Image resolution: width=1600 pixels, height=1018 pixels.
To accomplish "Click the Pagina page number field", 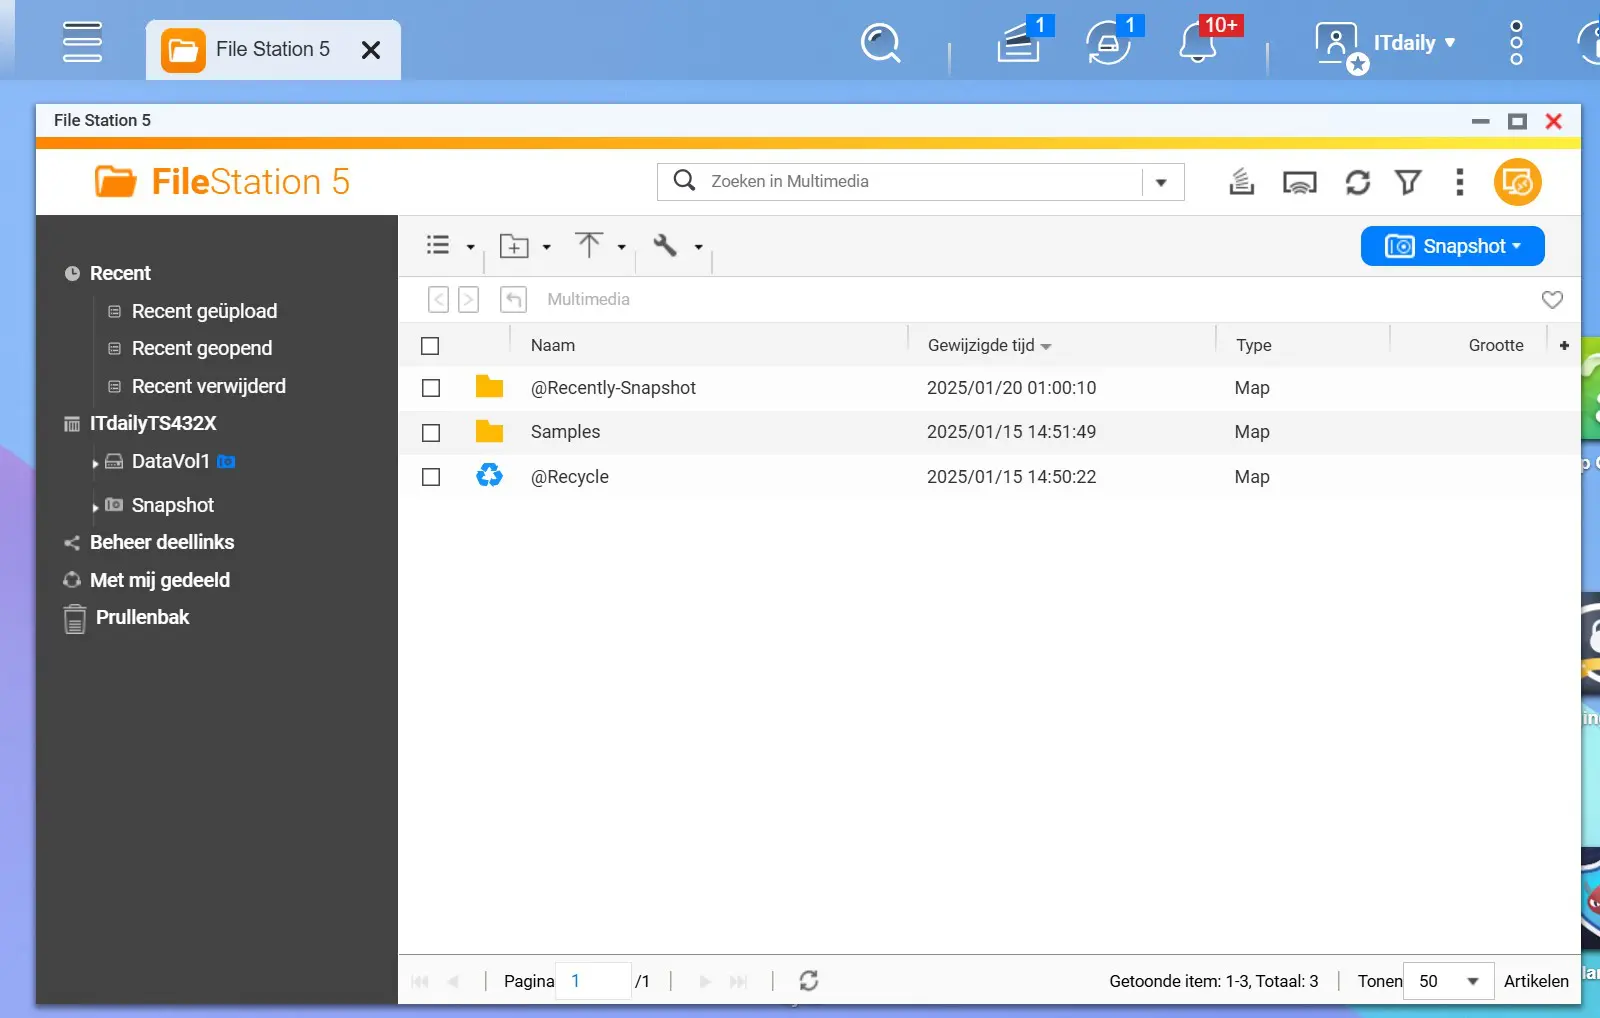I will point(594,981).
